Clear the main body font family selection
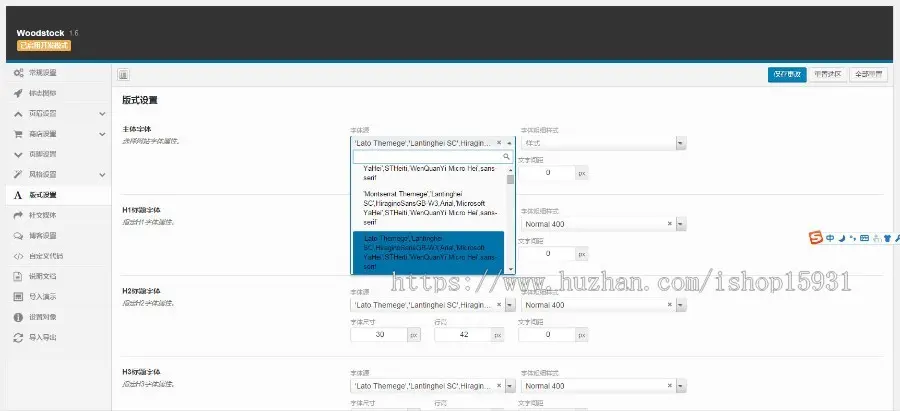The image size is (900, 411). pyautogui.click(x=498, y=142)
